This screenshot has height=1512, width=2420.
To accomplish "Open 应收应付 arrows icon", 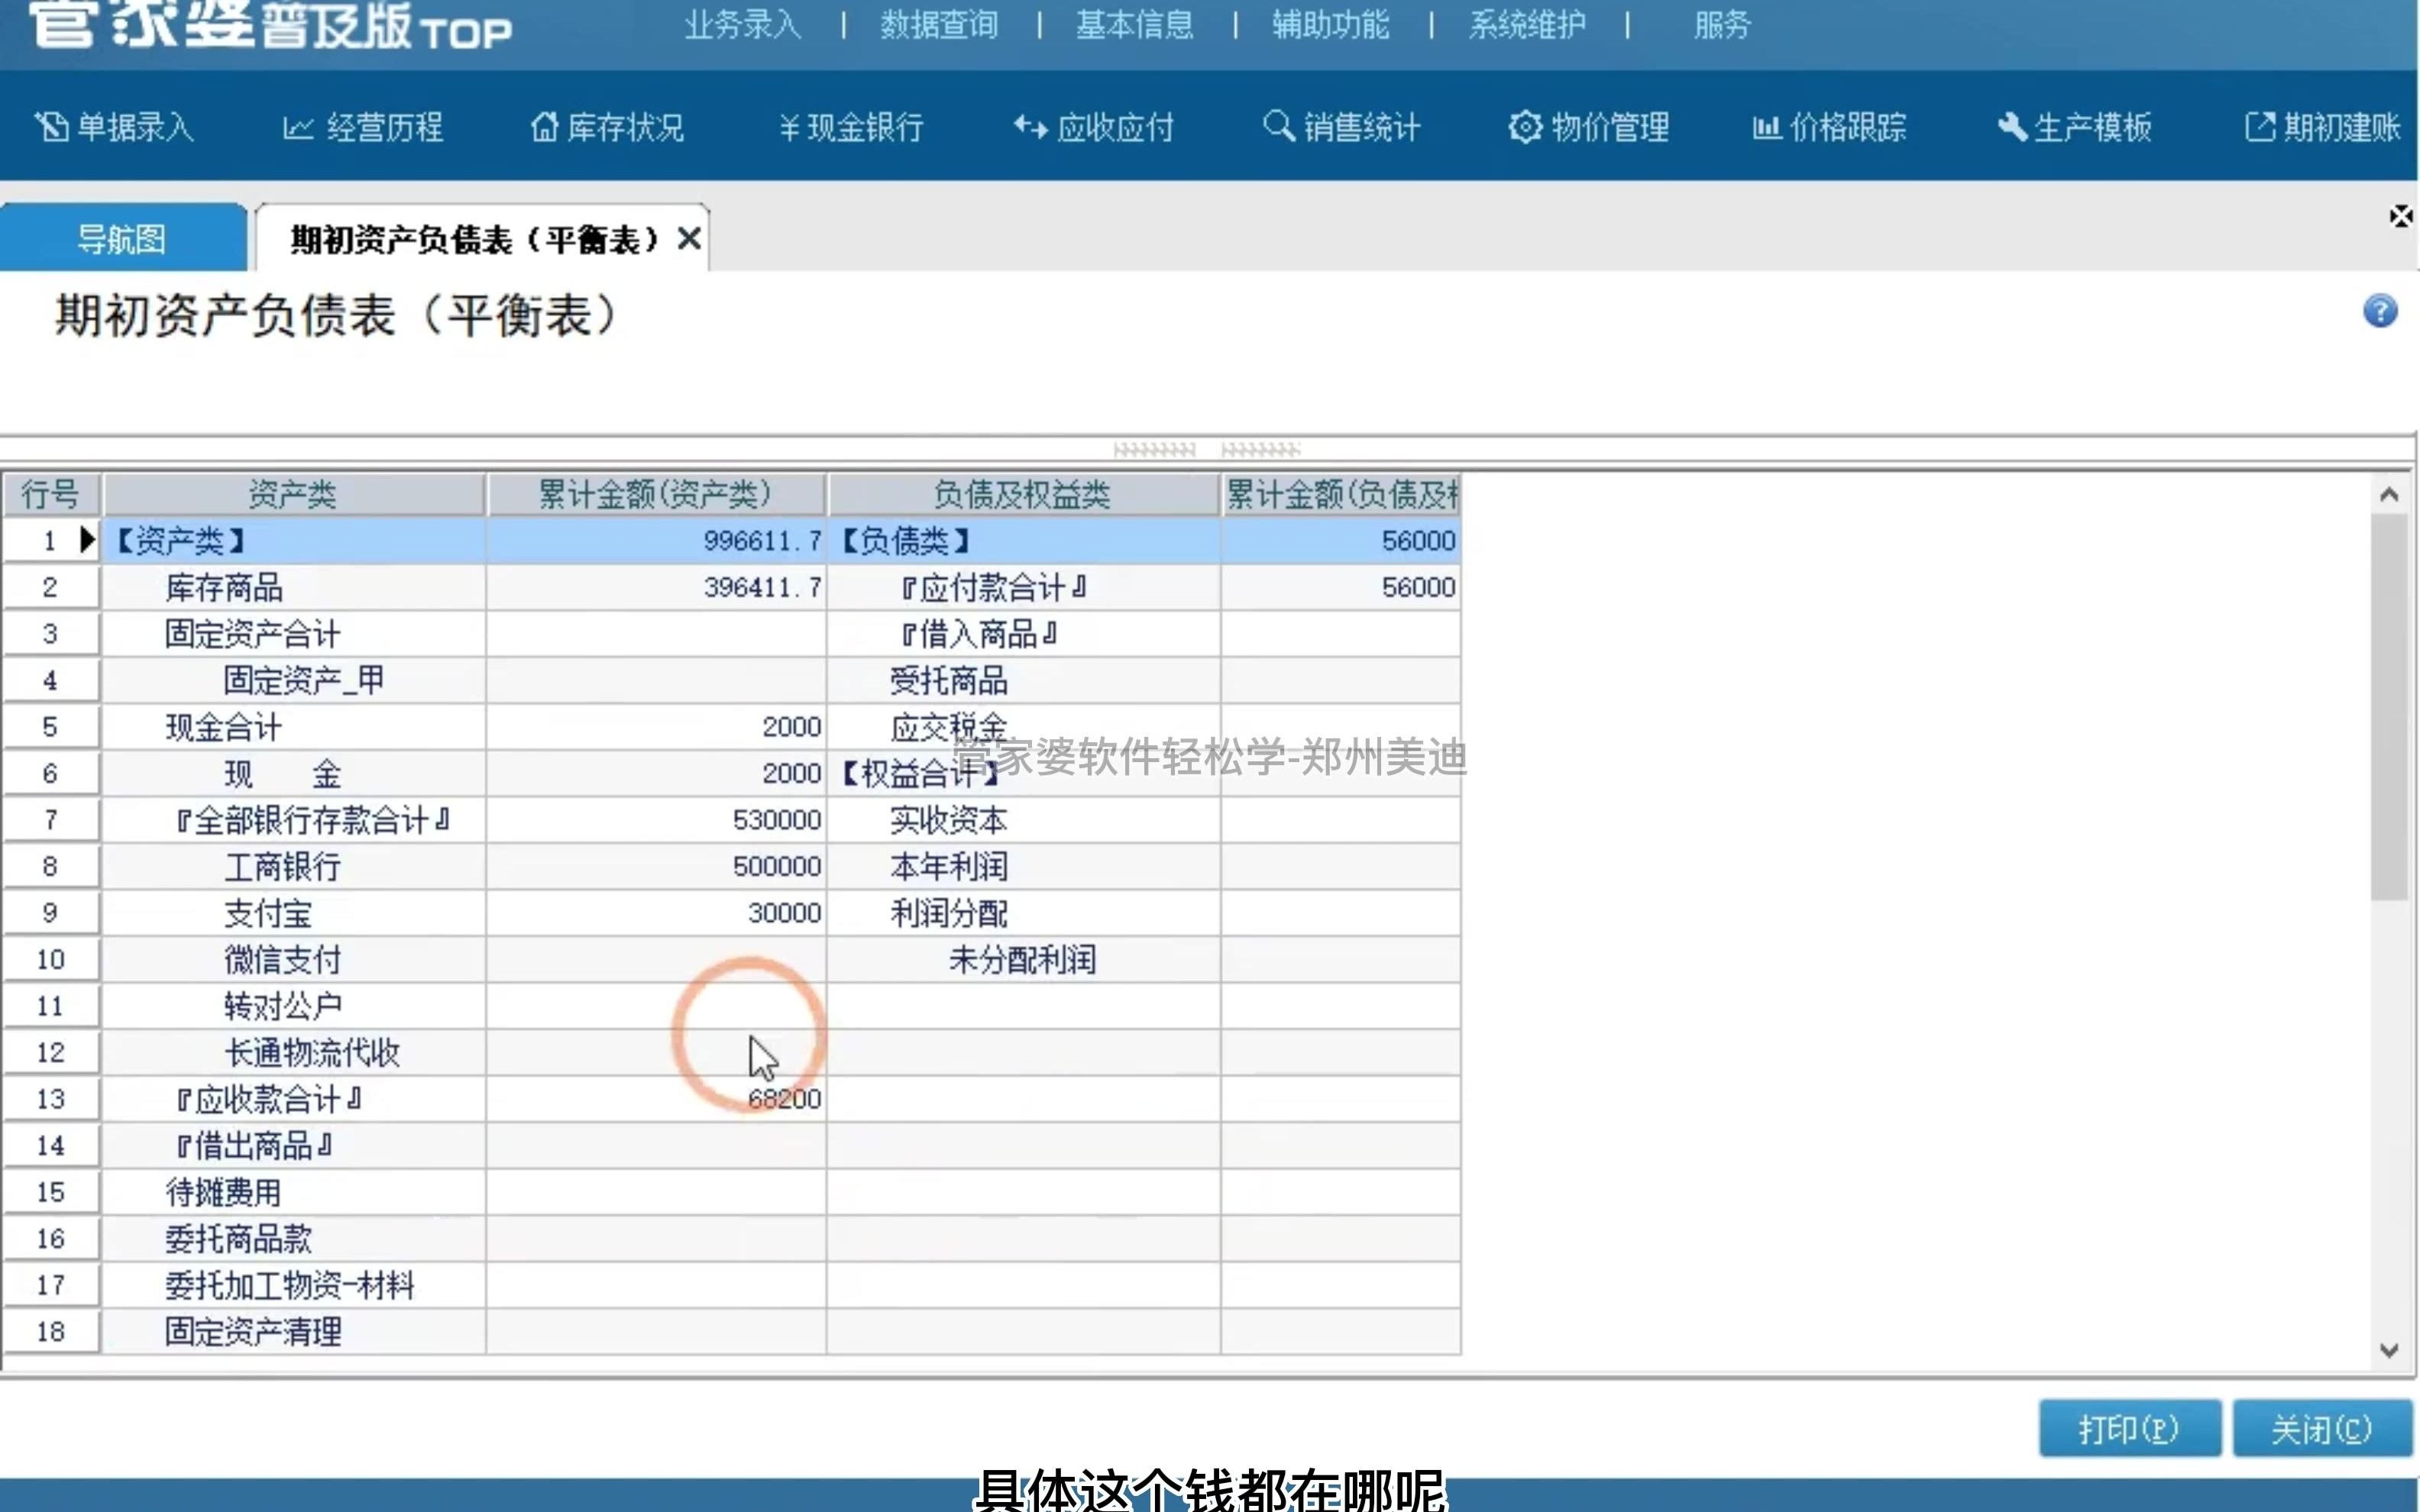I will point(1031,127).
